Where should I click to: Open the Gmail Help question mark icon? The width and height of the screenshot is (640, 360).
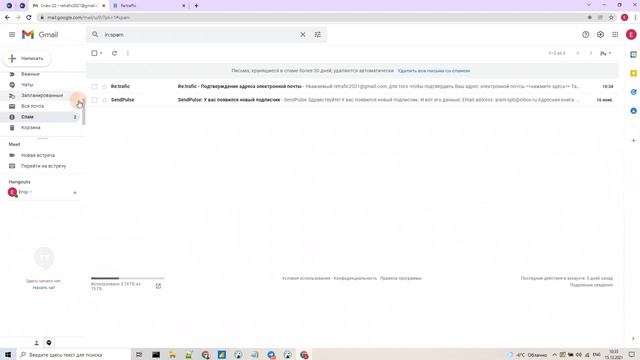586,35
